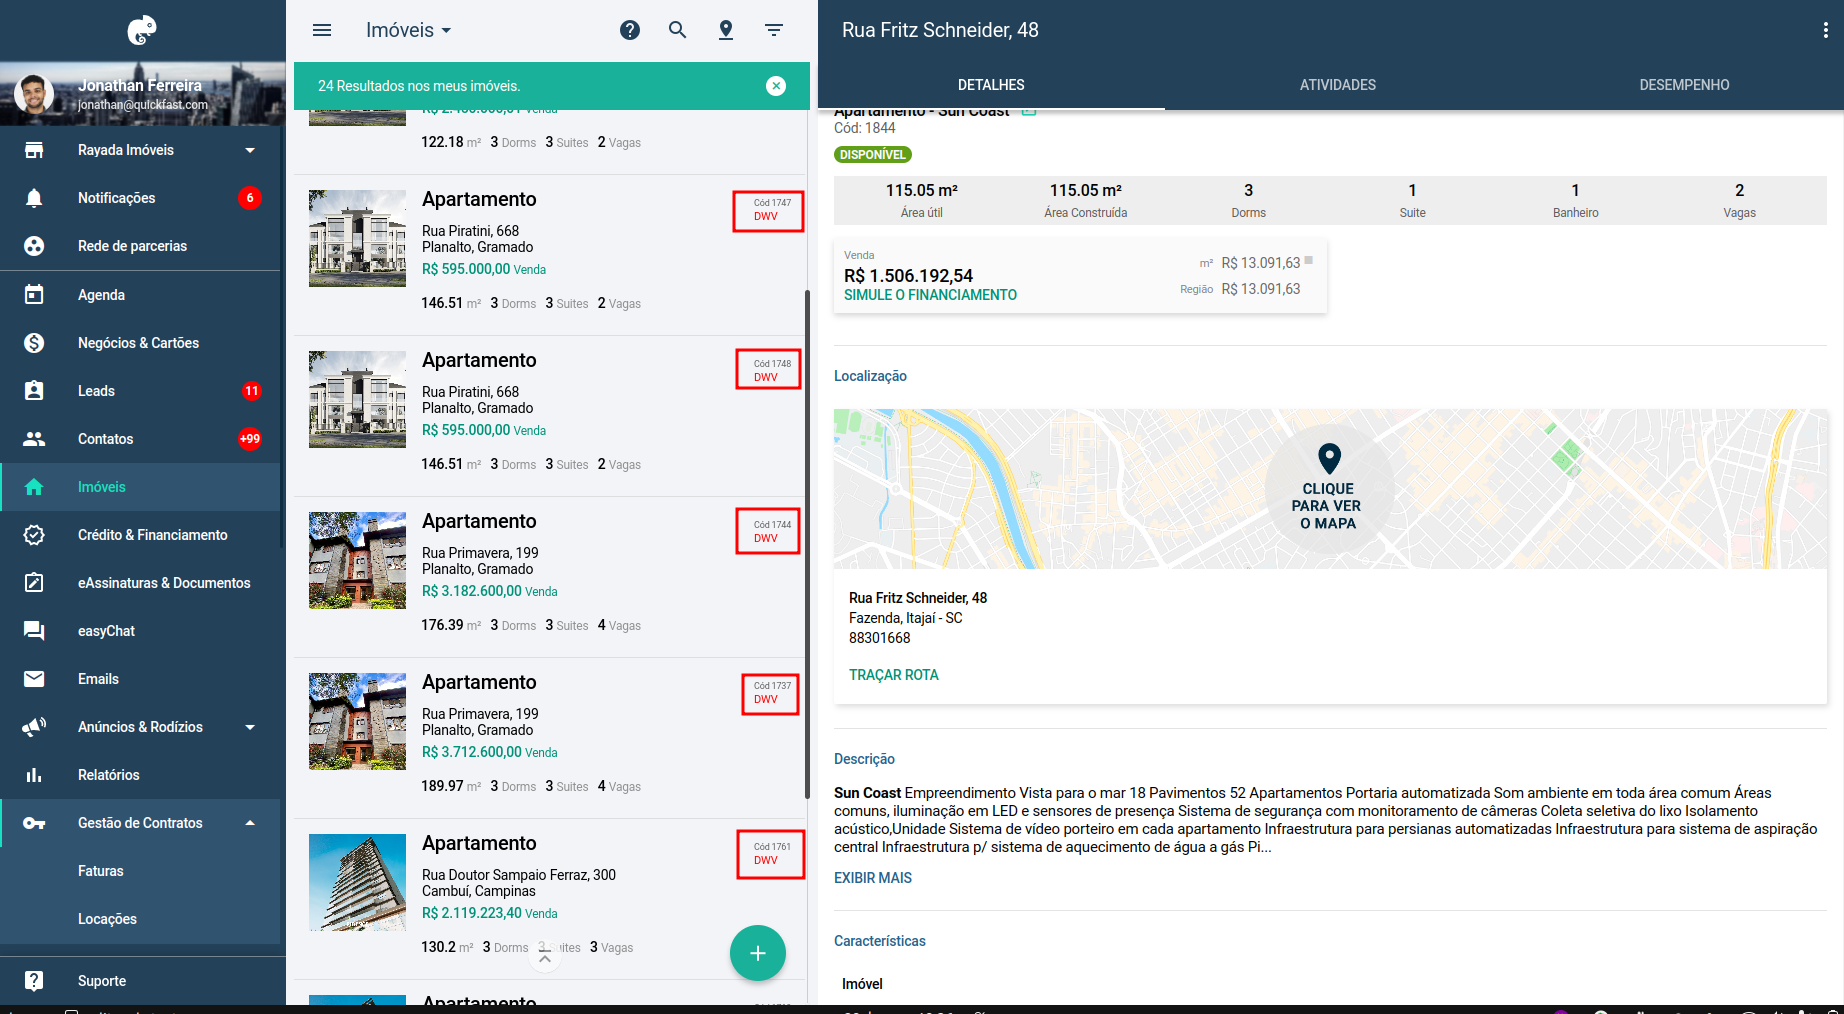Click the eAssinaturas & Documentos icon

(x=34, y=583)
